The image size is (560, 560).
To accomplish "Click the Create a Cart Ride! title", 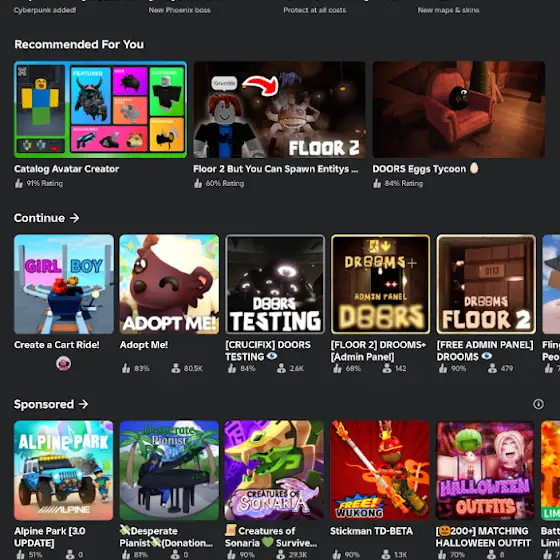I will point(57,345).
